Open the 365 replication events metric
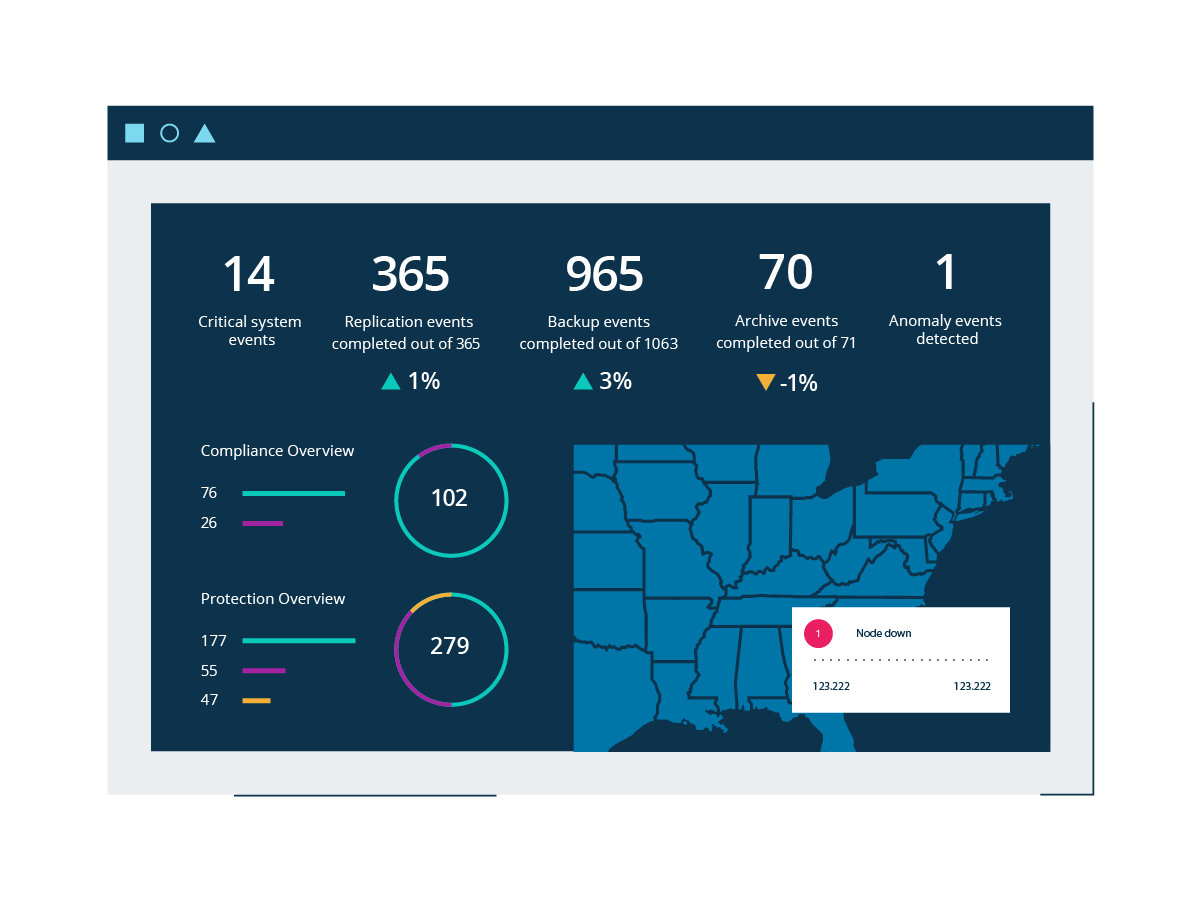 pyautogui.click(x=410, y=274)
